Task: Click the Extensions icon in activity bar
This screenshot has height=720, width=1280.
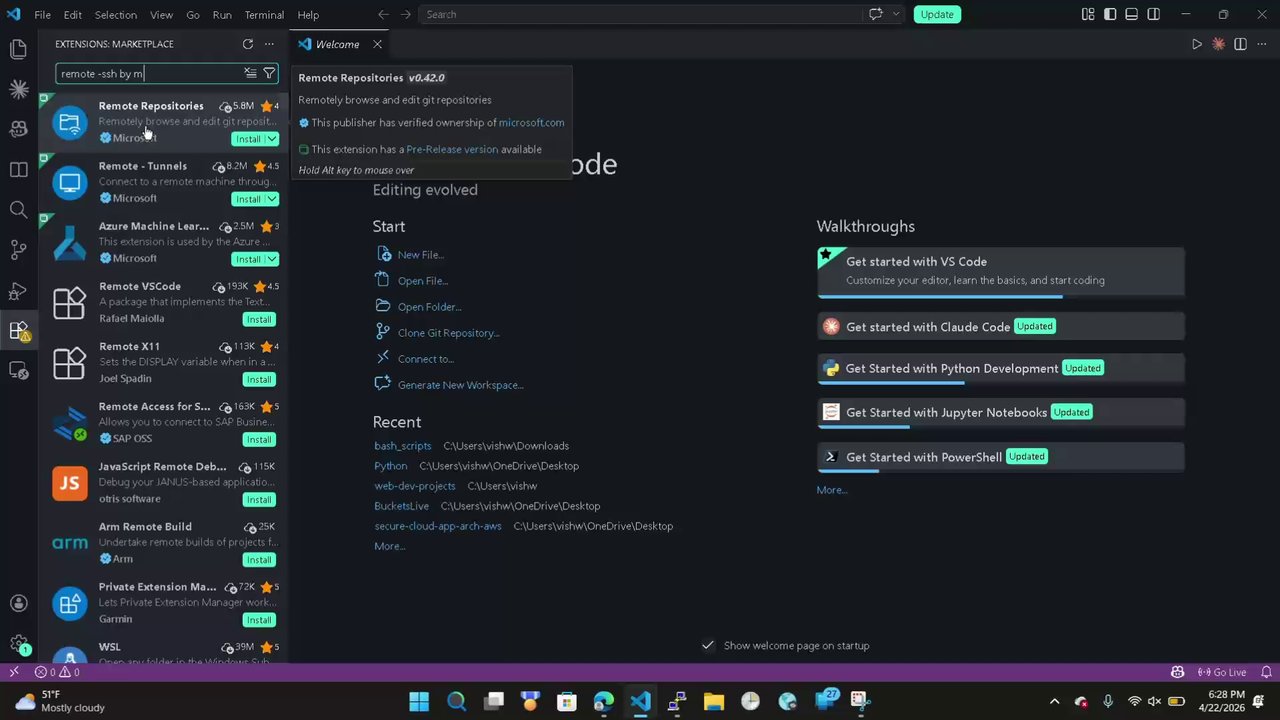Action: 18,330
